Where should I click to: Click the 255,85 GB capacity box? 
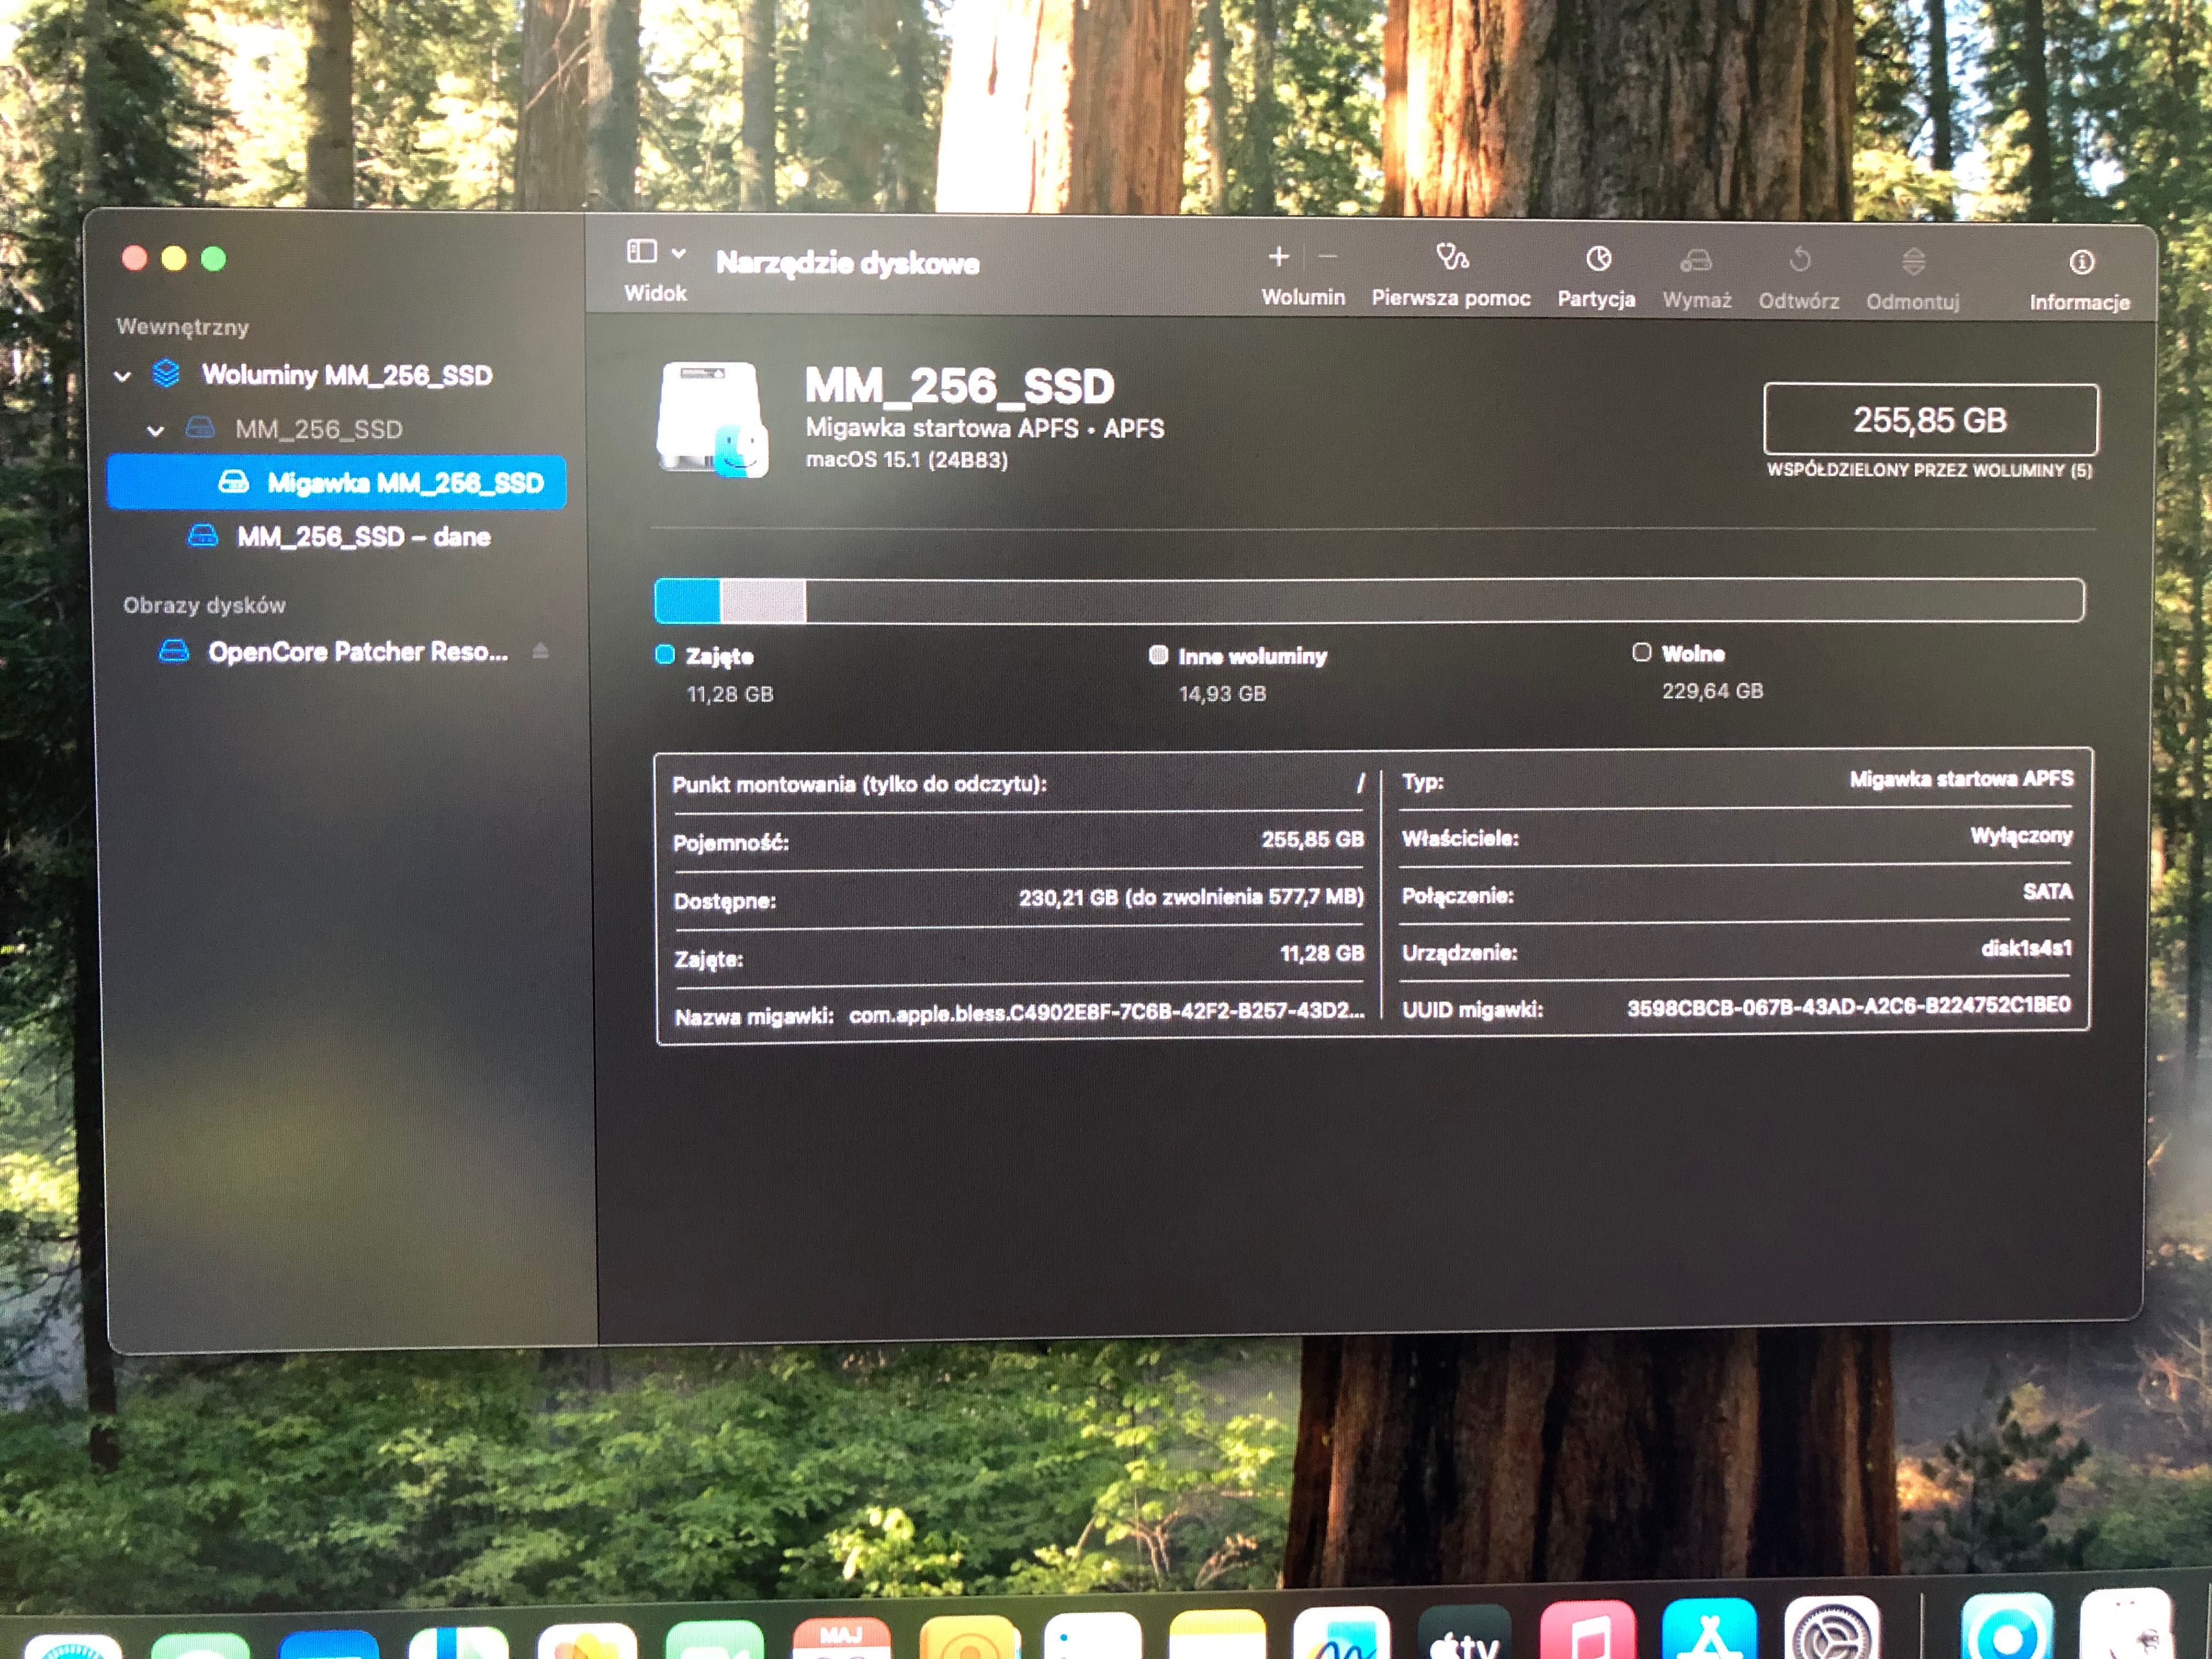tap(1930, 419)
